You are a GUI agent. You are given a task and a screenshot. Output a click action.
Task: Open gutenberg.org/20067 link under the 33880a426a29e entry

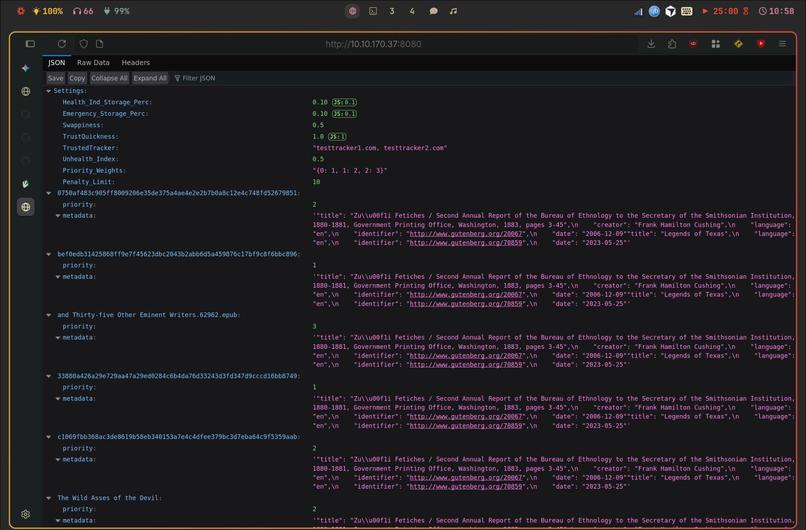[x=467, y=417]
